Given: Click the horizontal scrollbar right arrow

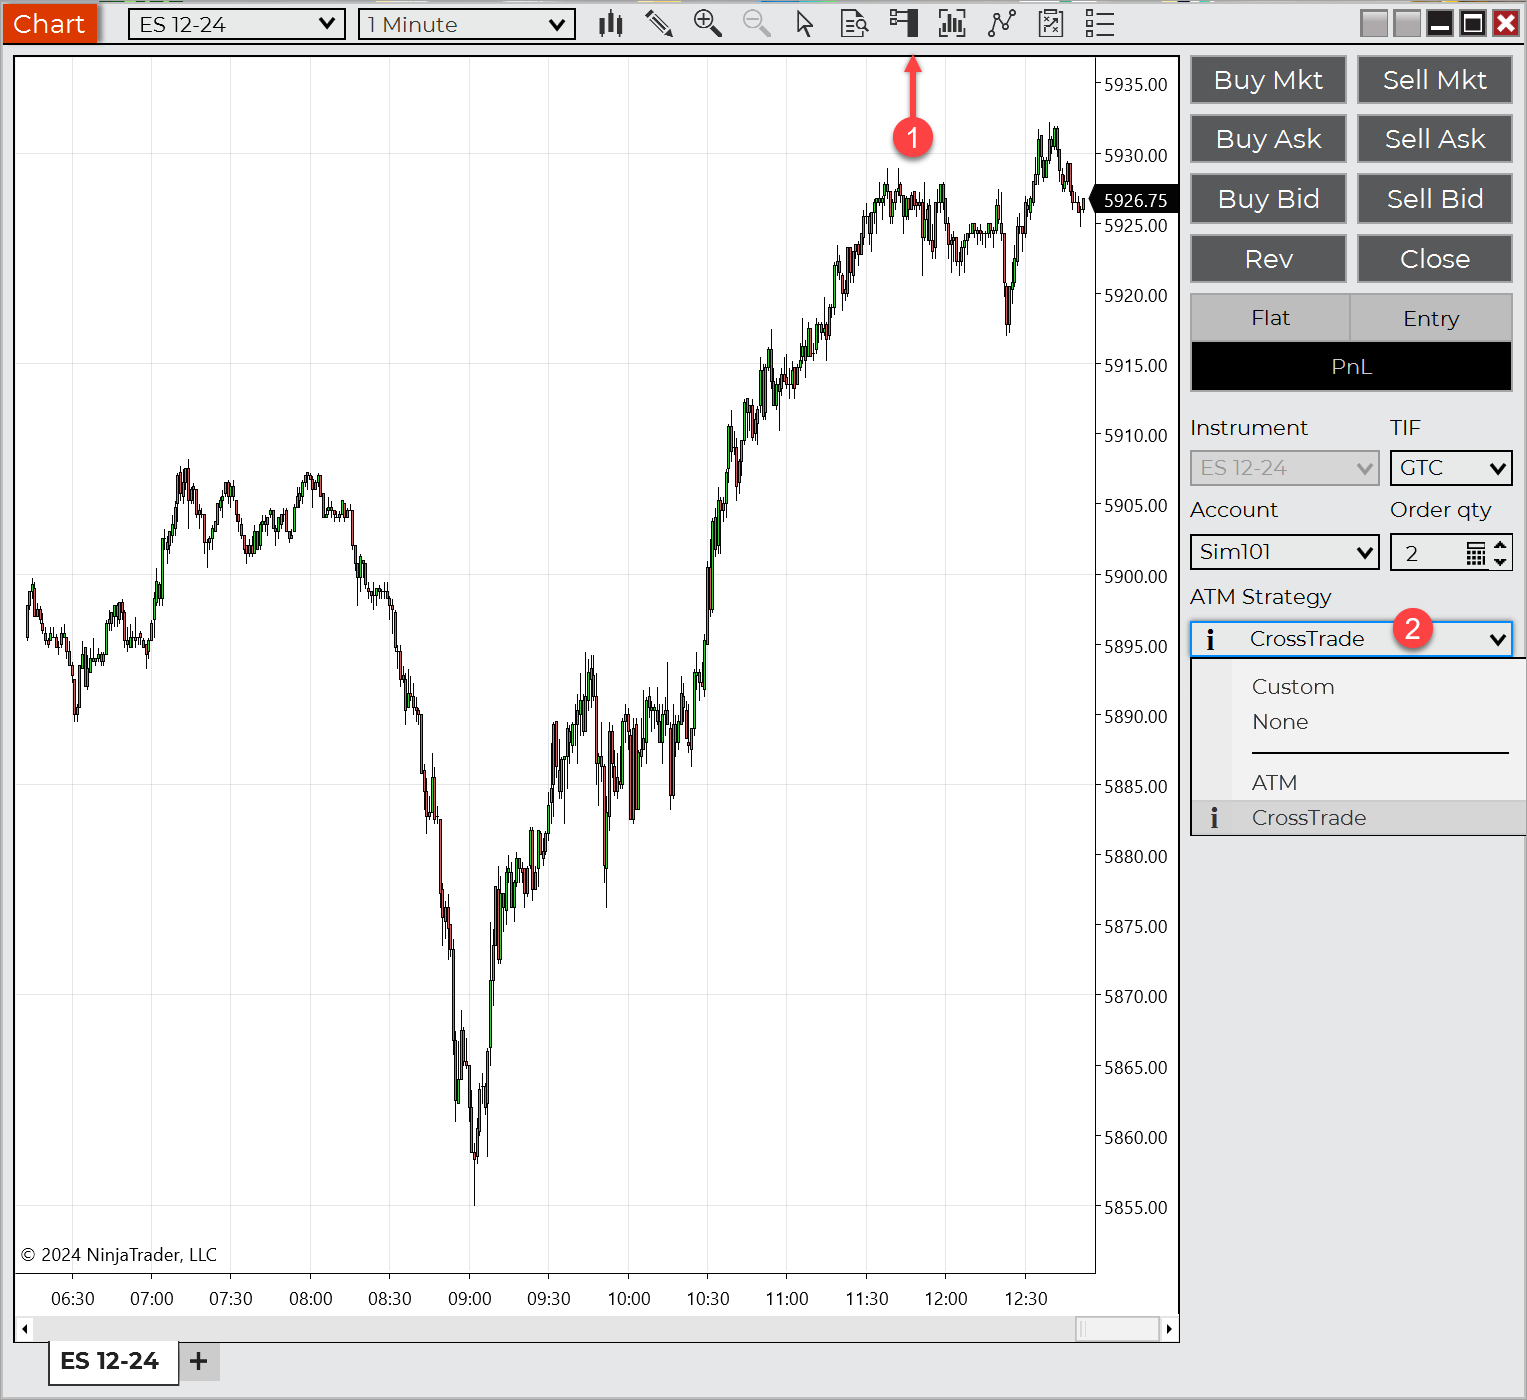Looking at the screenshot, I should 1168,1329.
